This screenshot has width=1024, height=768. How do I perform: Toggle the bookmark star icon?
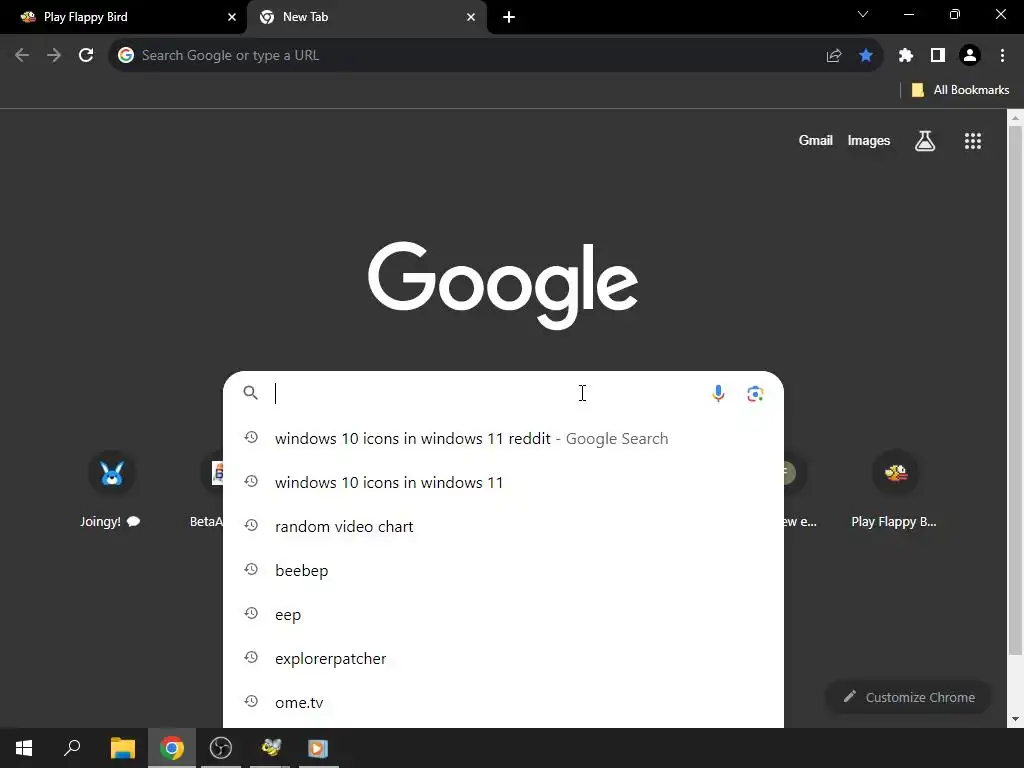coord(866,56)
